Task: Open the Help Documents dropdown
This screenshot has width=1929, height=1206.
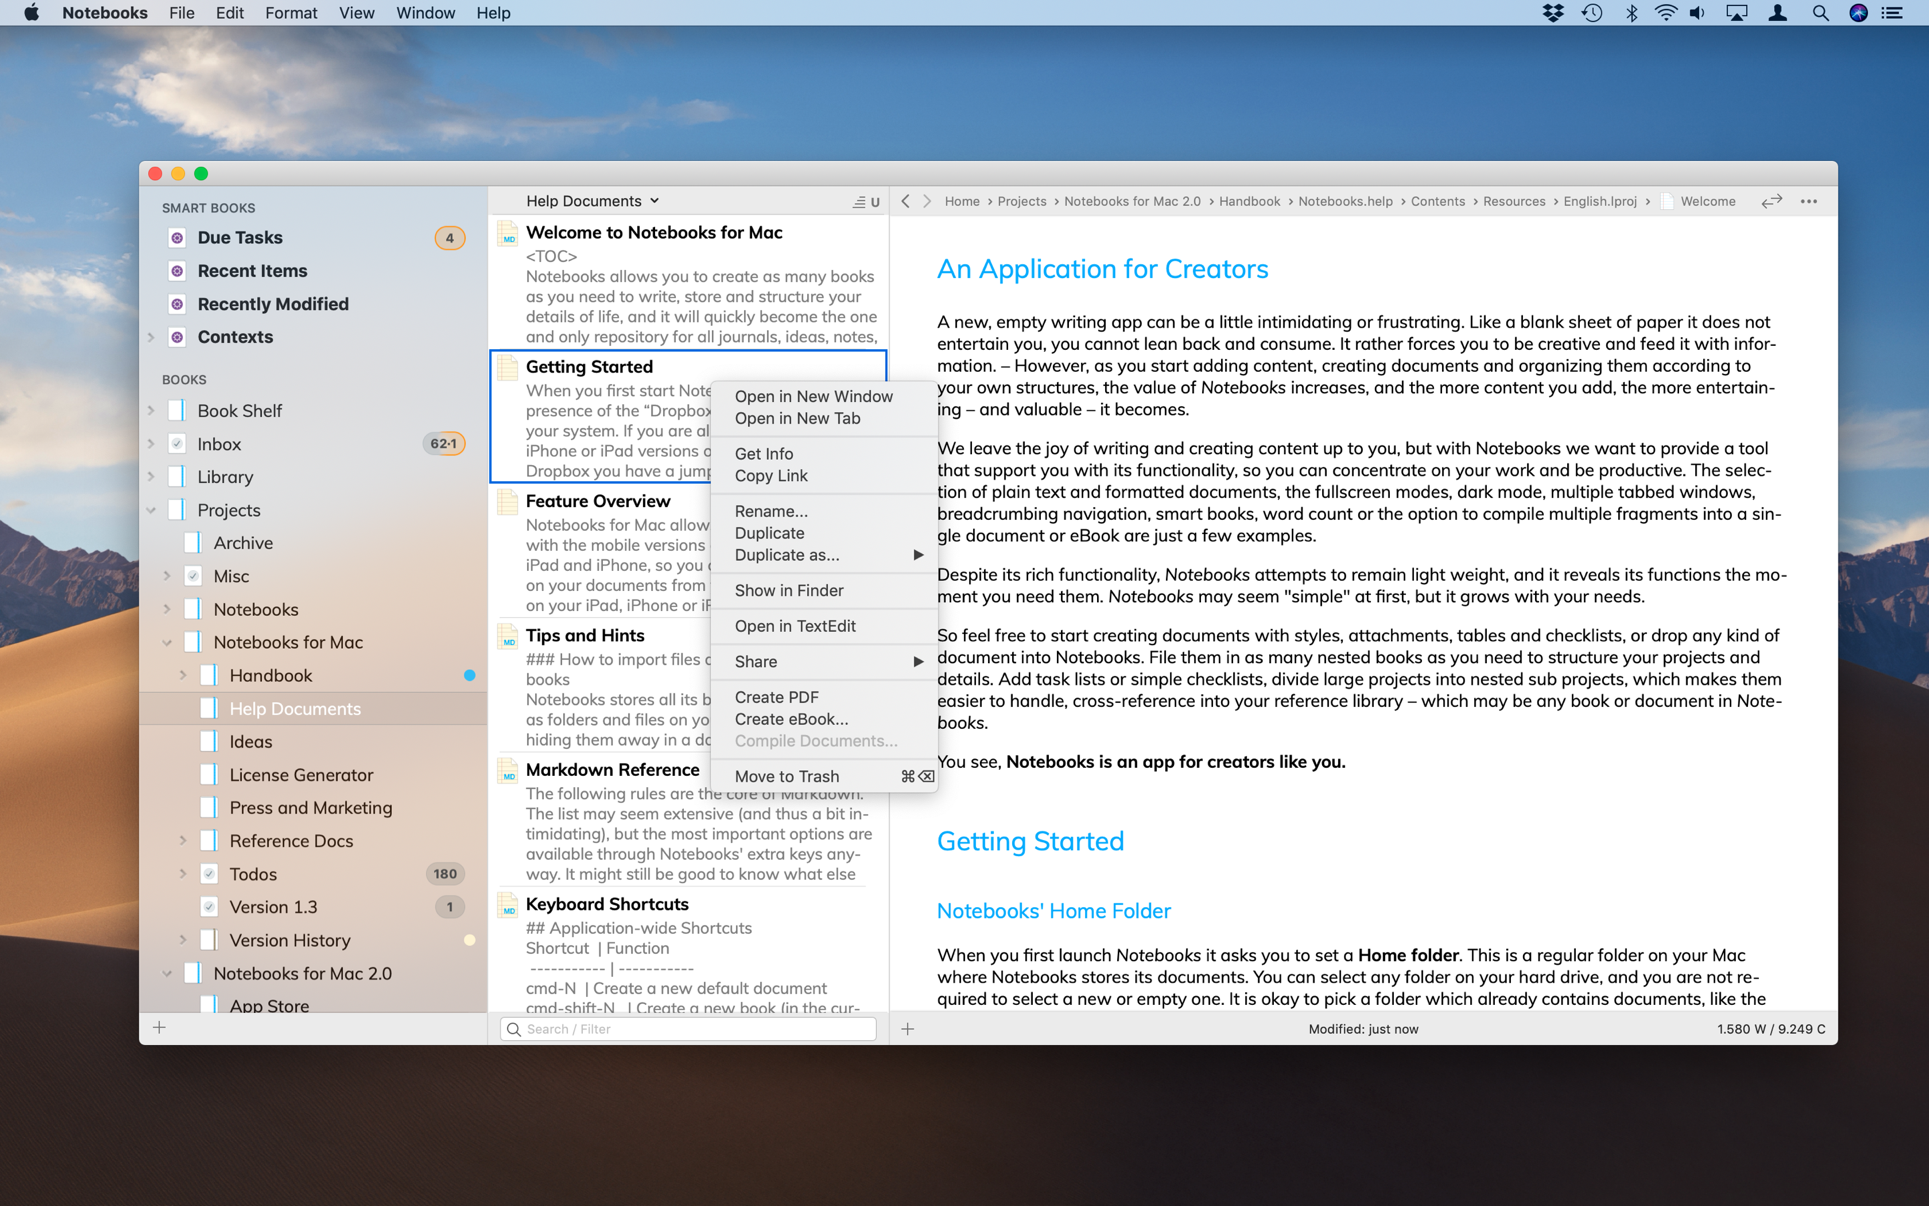Action: [x=592, y=200]
